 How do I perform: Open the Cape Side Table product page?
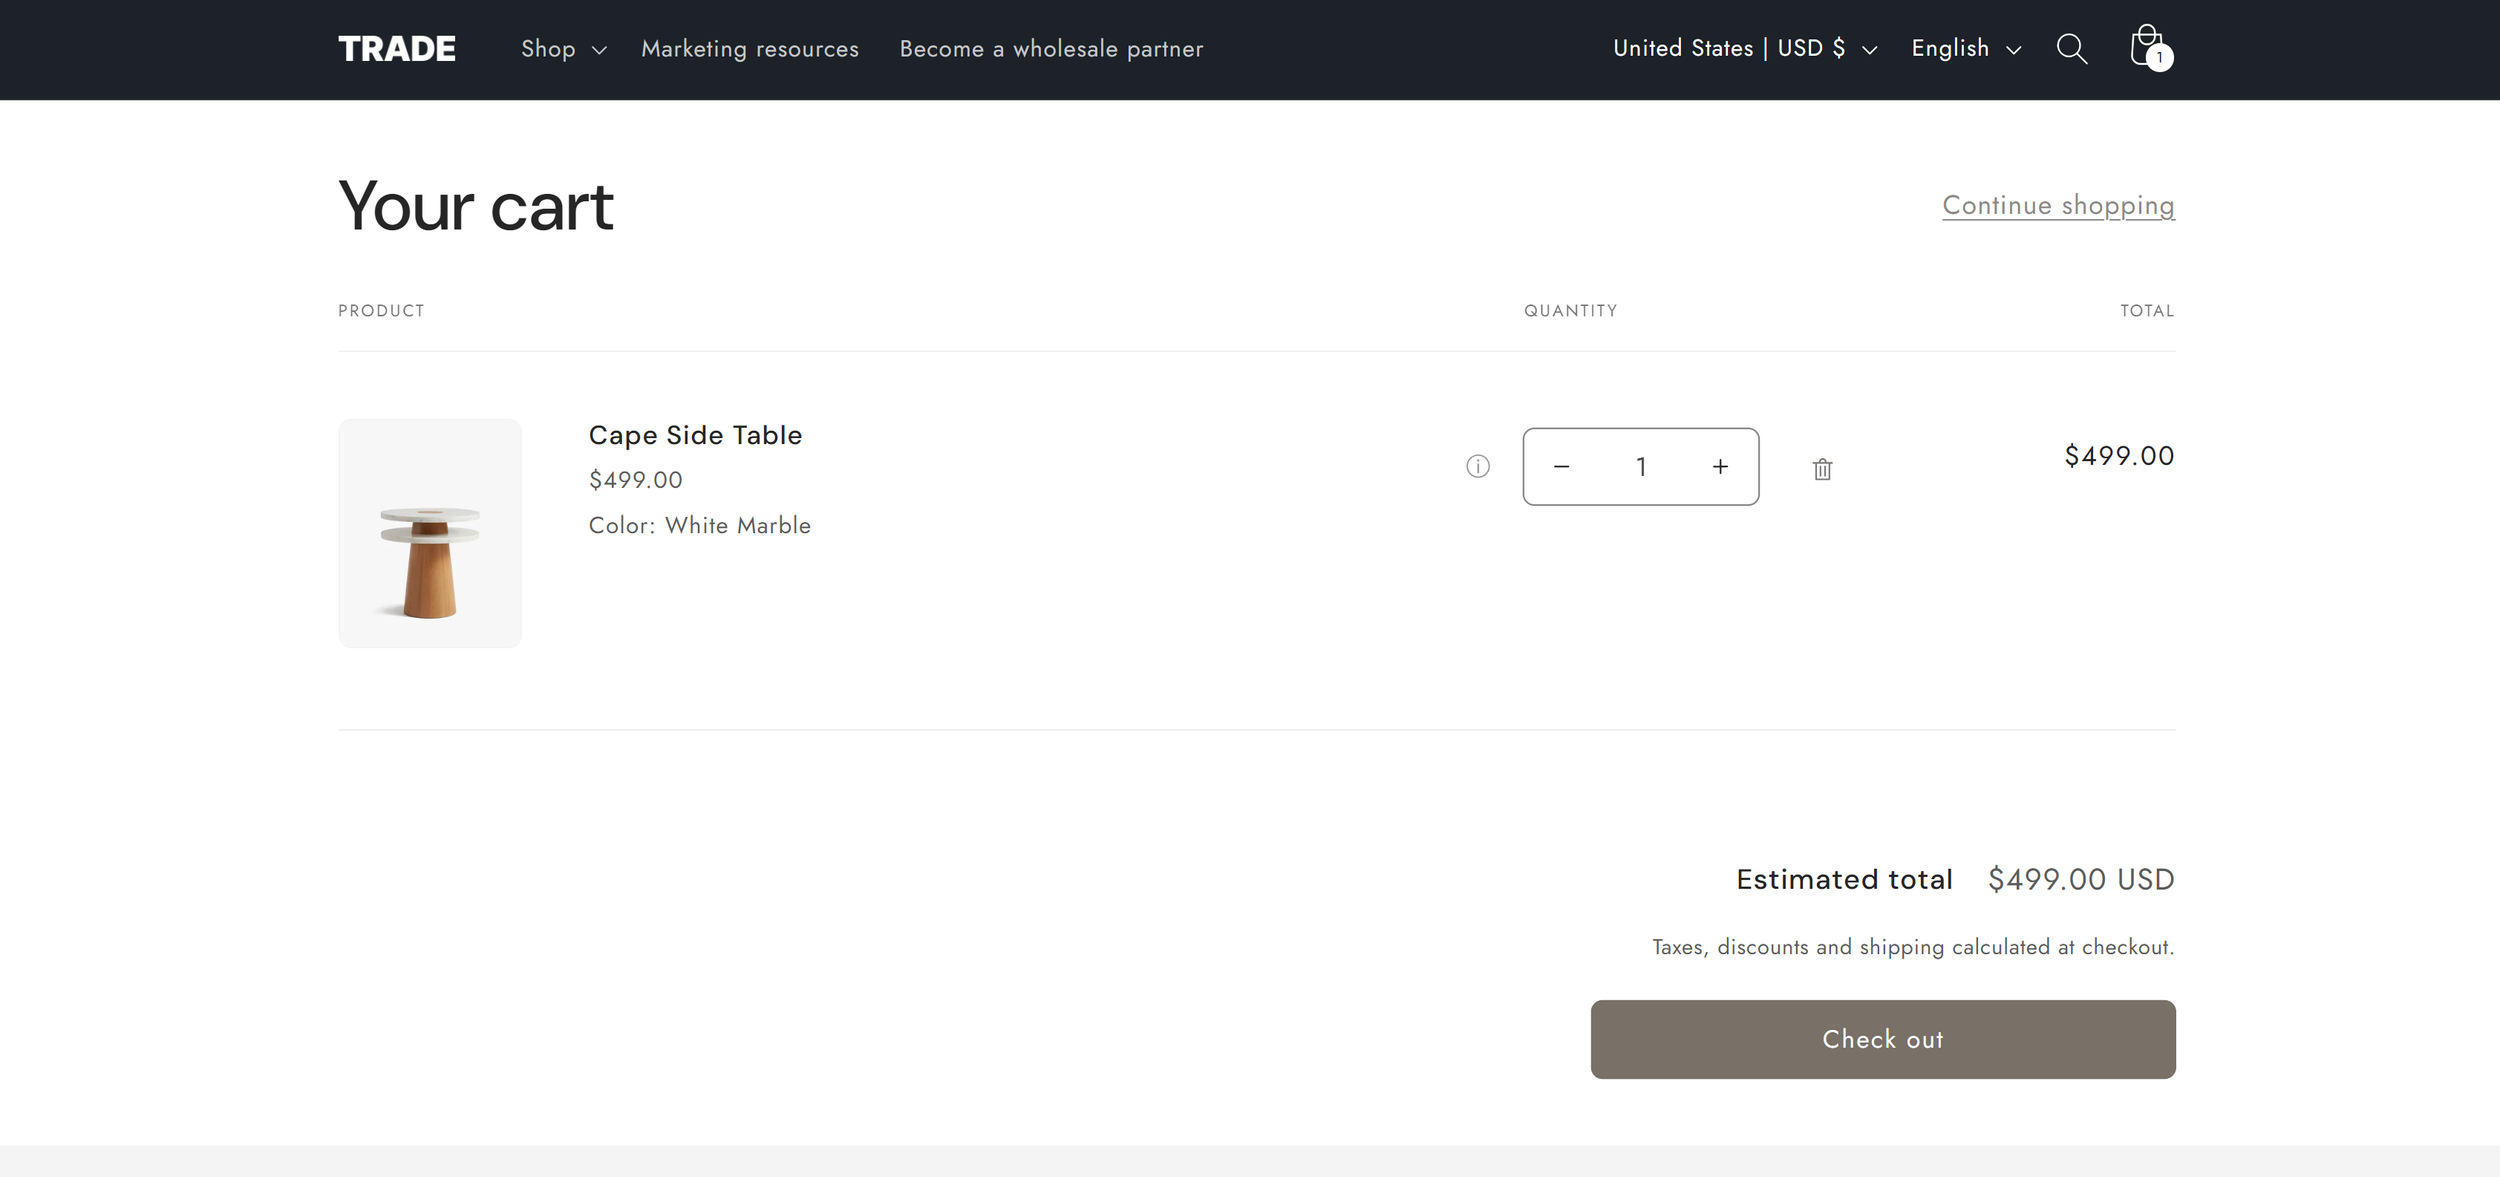pos(695,434)
